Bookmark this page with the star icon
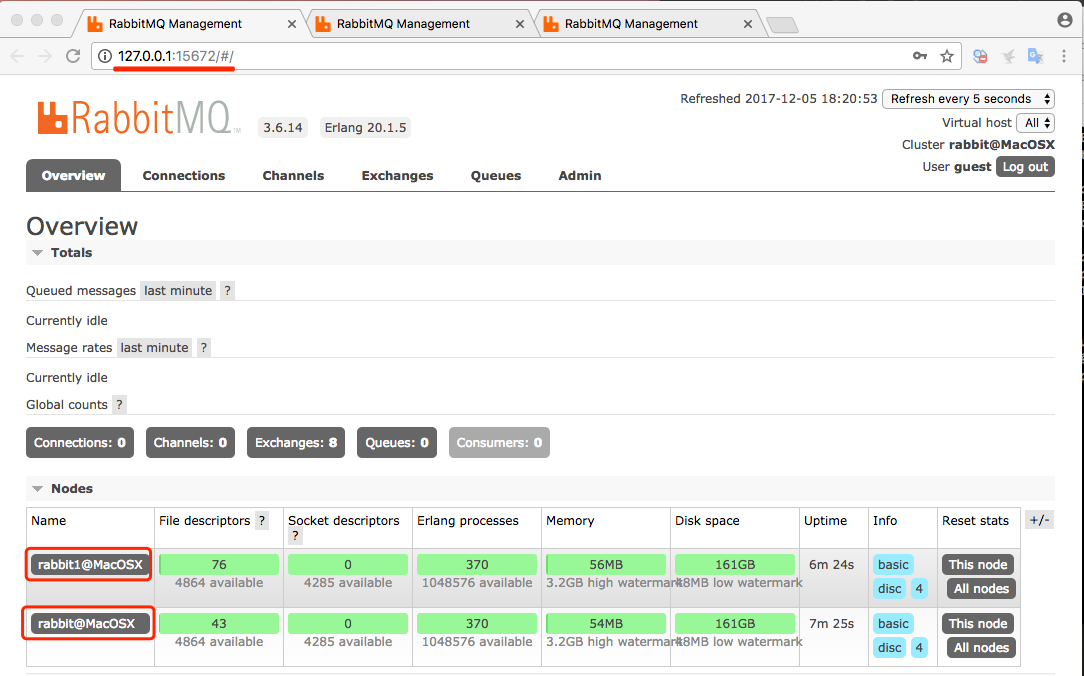 947,56
